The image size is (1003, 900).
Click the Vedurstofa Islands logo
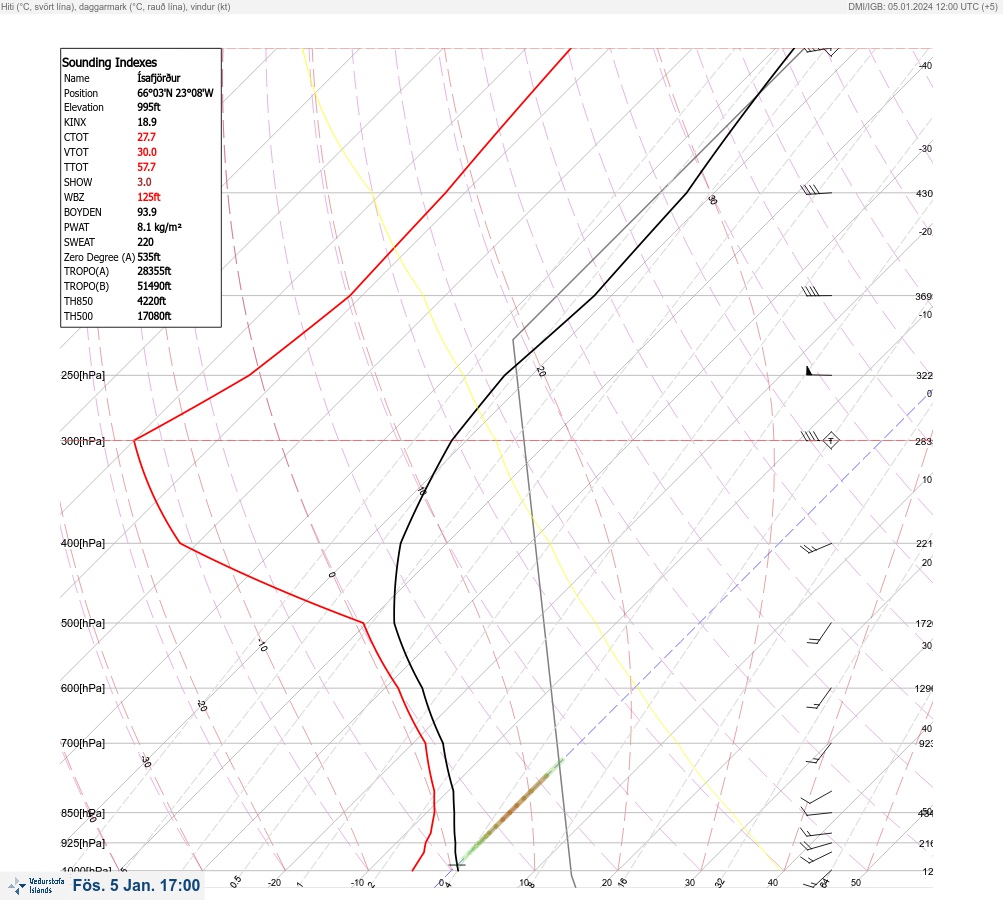(36, 886)
